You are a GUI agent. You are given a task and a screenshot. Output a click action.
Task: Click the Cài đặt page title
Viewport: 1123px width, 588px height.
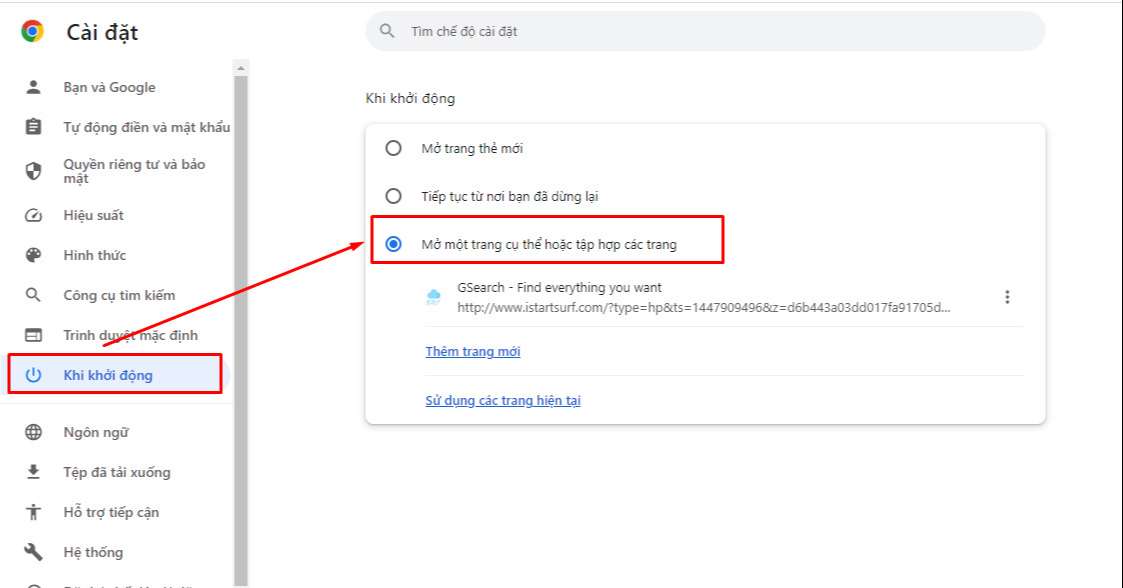102,32
